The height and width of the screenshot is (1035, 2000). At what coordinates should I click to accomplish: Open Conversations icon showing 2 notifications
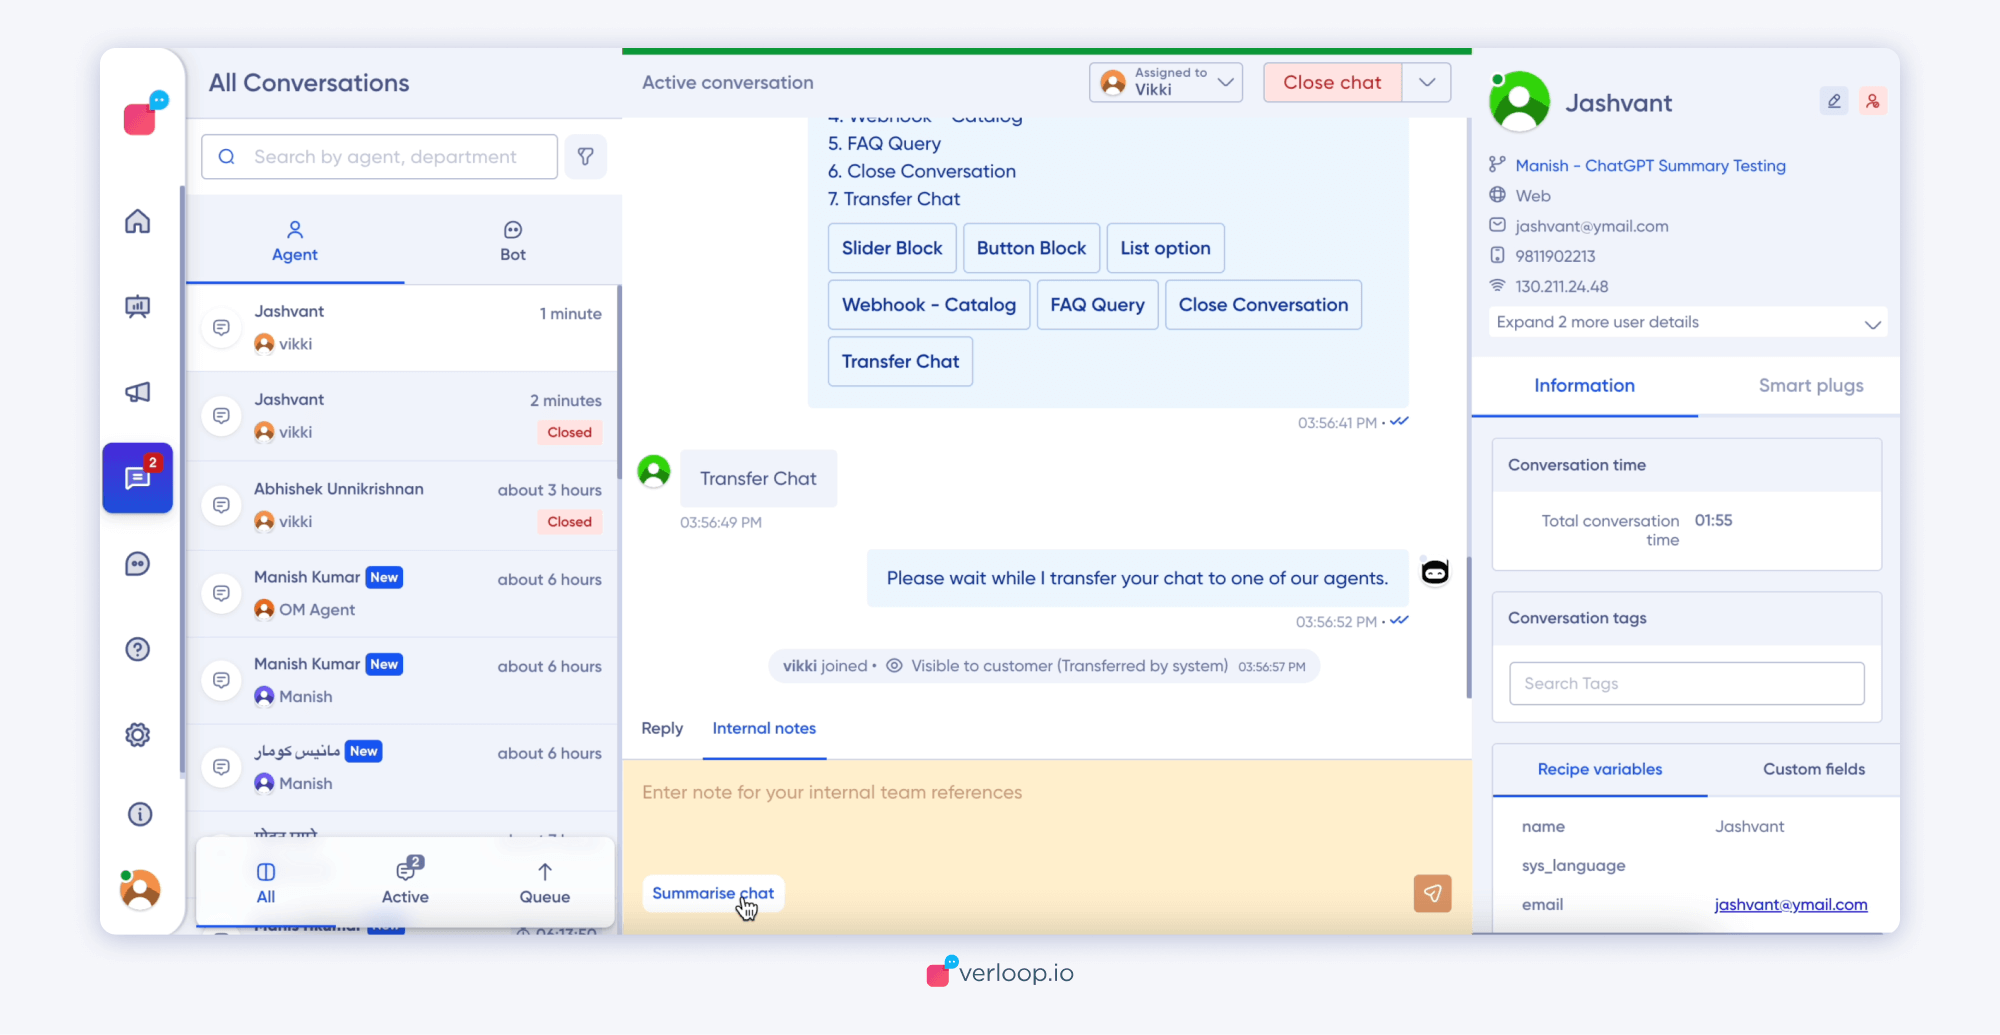[137, 478]
